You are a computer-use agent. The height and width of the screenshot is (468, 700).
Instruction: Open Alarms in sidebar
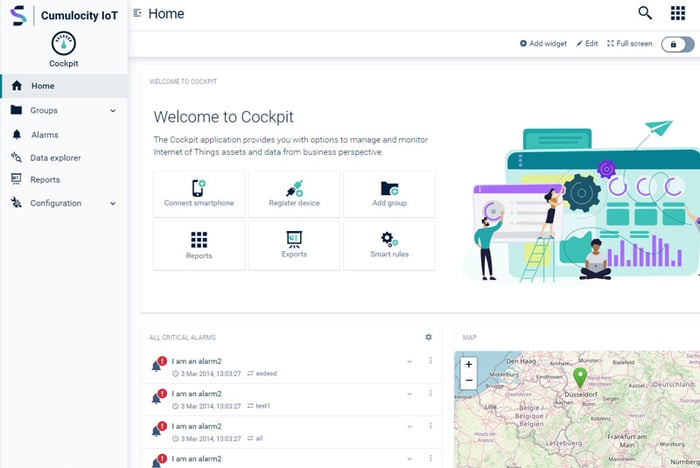click(x=64, y=134)
